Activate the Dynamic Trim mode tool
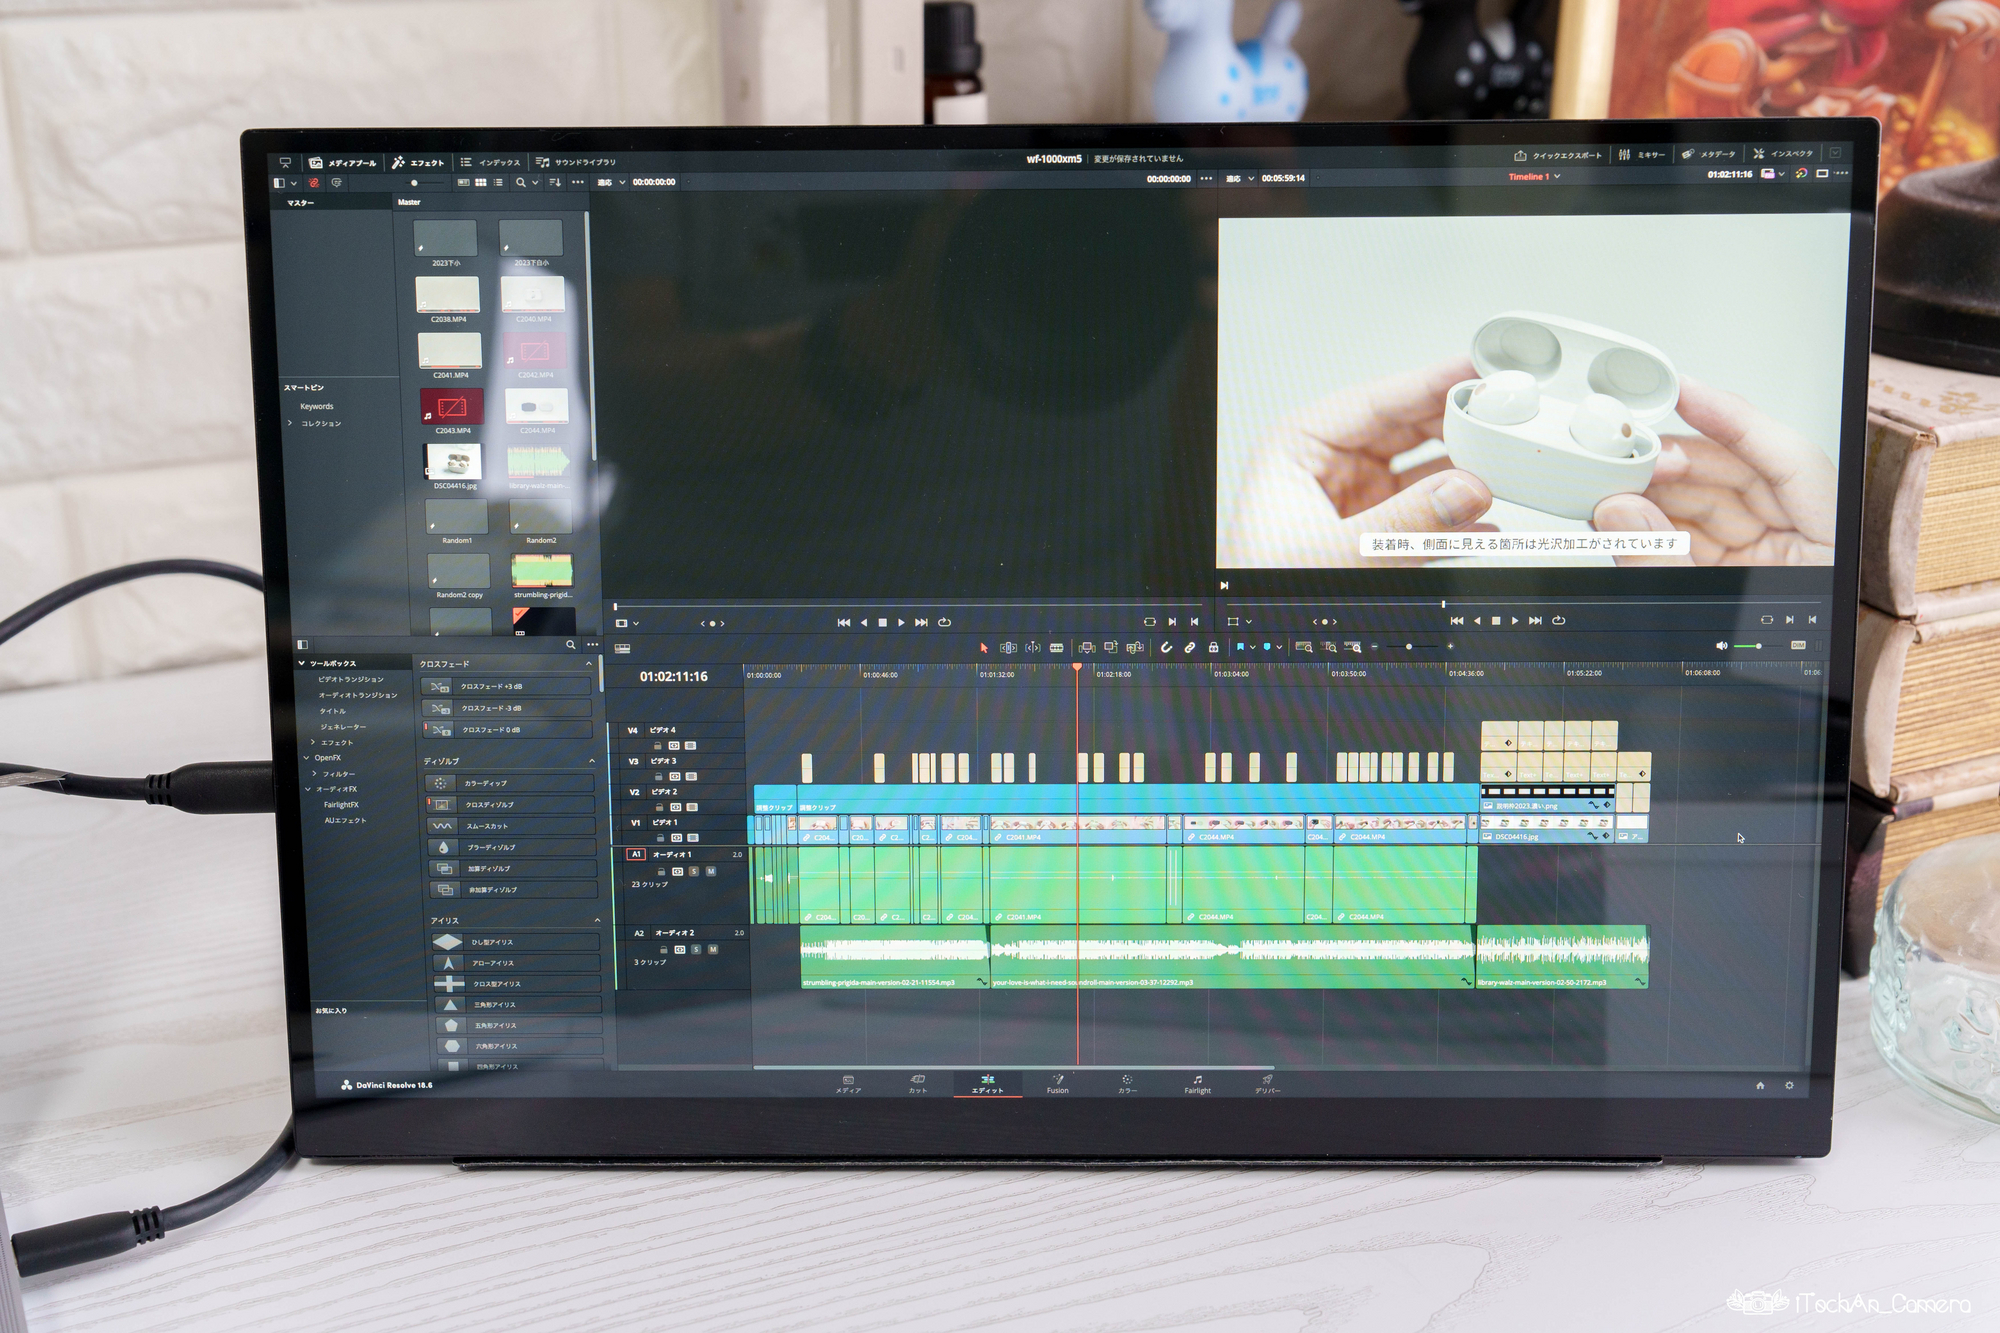 [x=1033, y=648]
